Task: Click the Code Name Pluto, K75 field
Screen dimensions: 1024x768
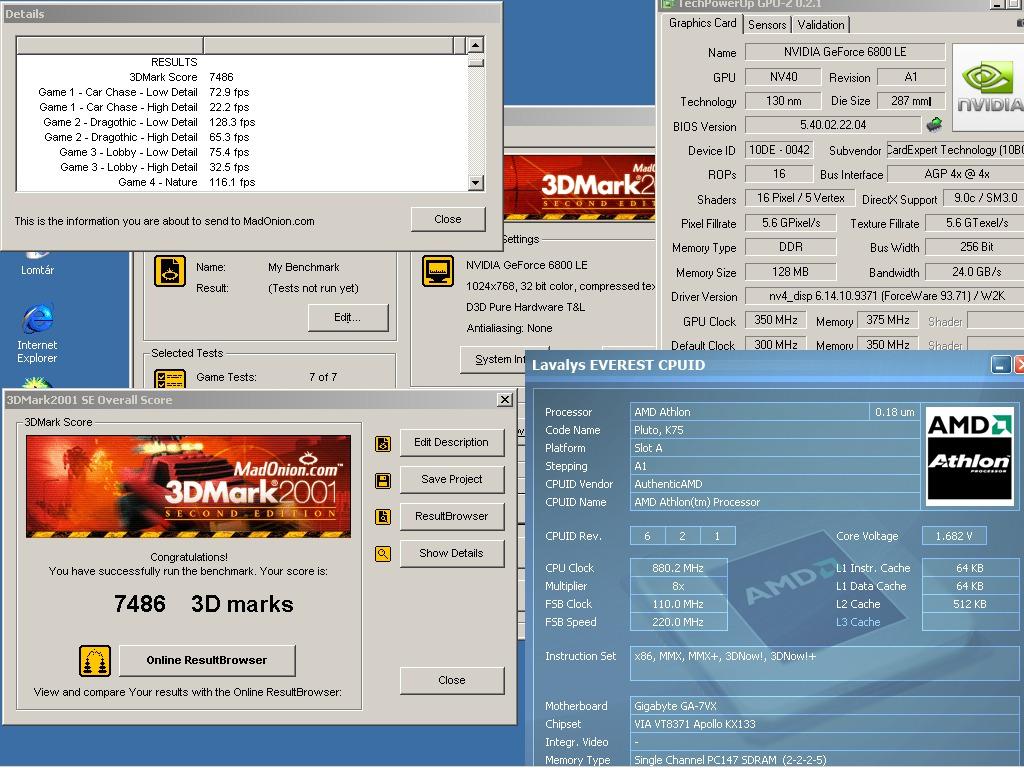Action: [775, 430]
